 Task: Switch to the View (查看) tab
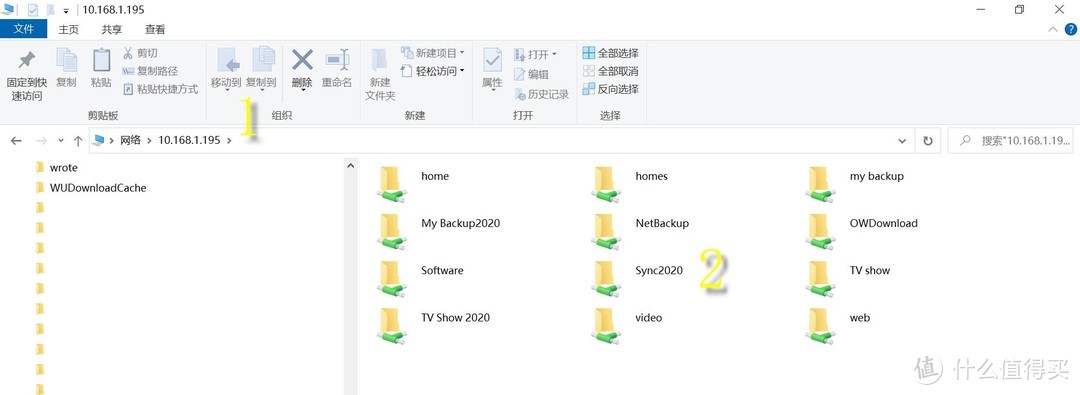[x=155, y=30]
